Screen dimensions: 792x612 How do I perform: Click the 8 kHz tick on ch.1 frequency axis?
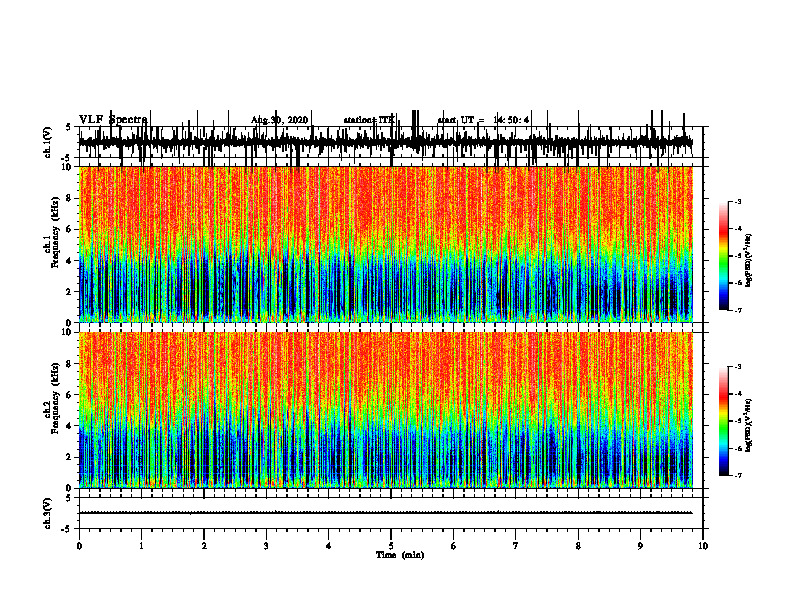[70, 198]
